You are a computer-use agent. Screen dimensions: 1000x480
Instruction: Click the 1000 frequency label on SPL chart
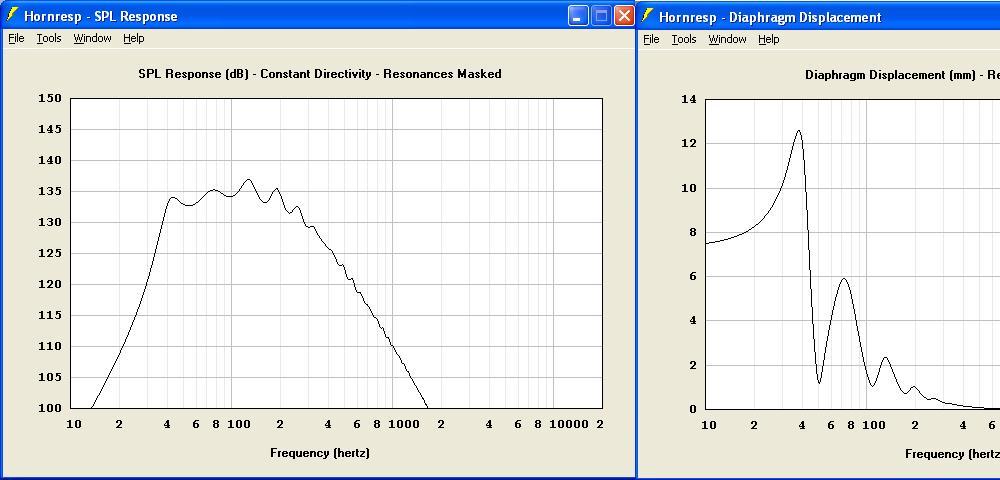(402, 424)
